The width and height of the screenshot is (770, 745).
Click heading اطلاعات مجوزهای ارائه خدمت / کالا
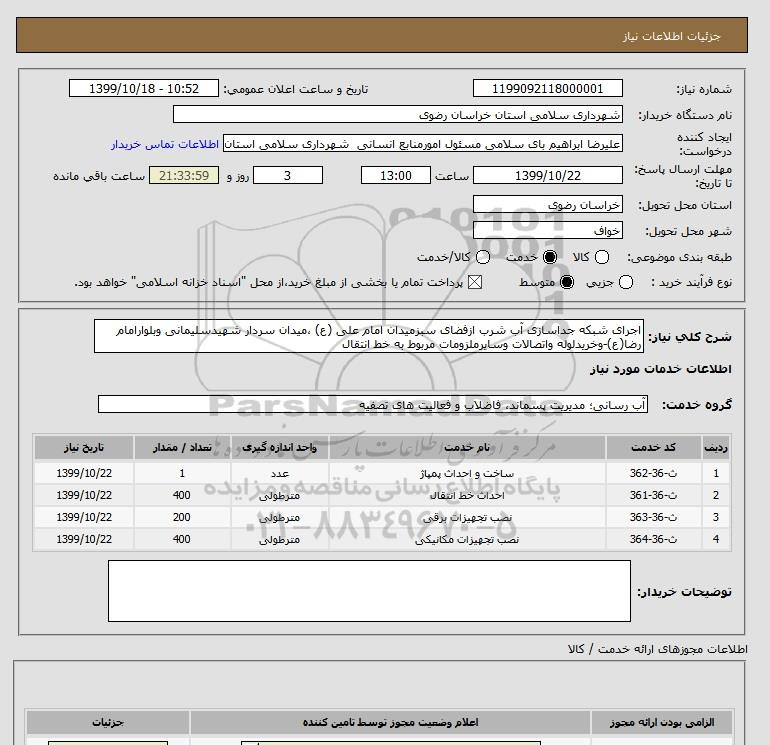click(658, 649)
